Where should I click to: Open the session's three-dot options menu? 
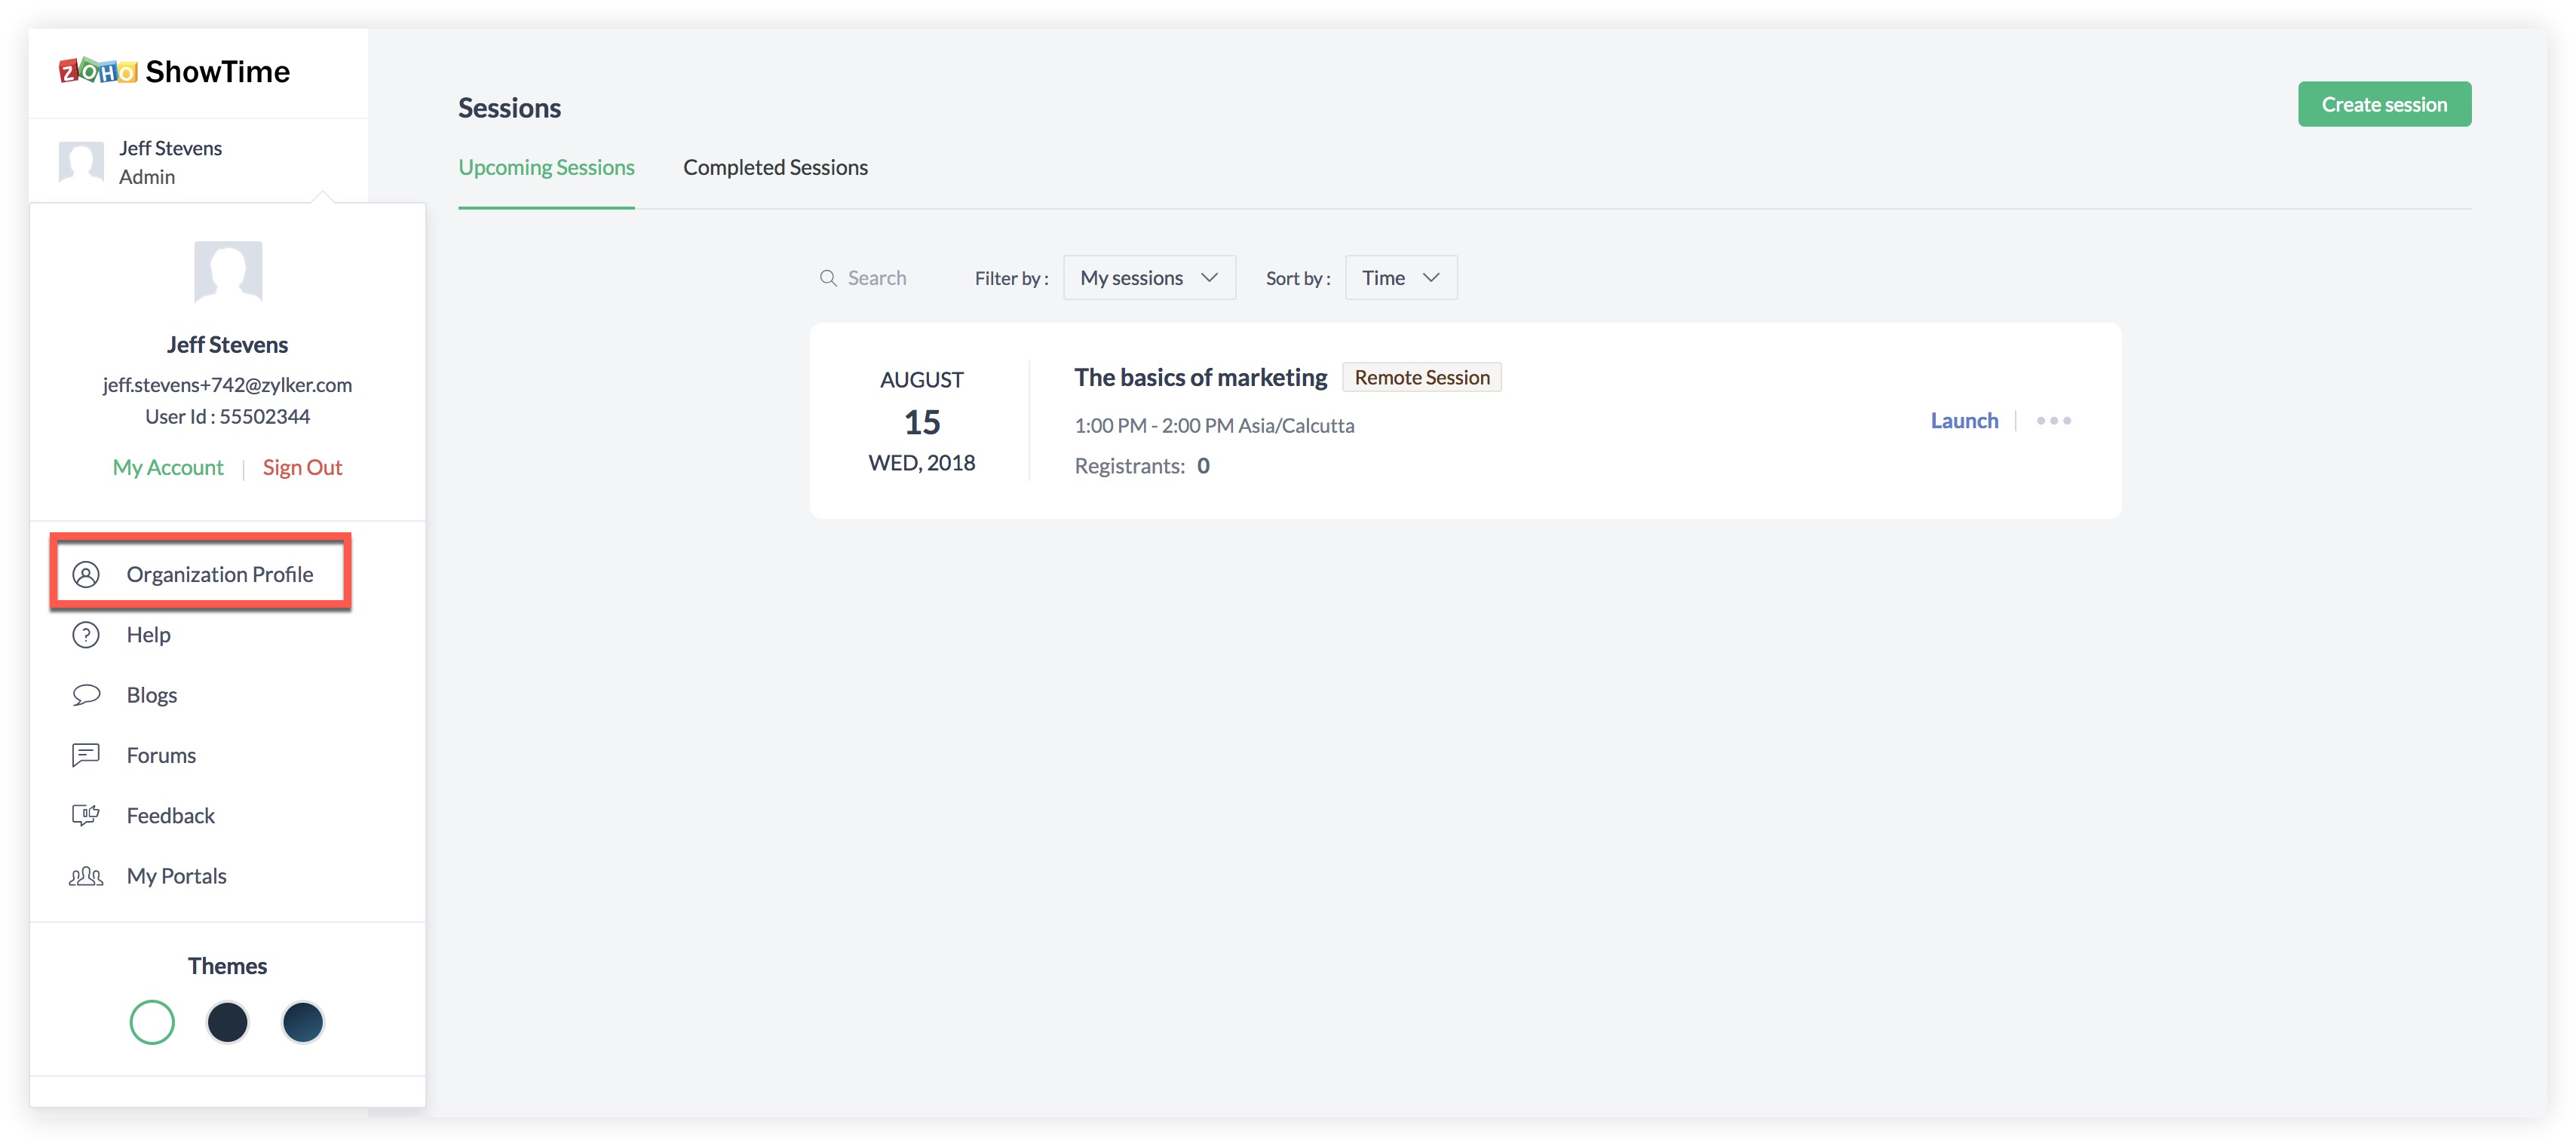point(2053,421)
